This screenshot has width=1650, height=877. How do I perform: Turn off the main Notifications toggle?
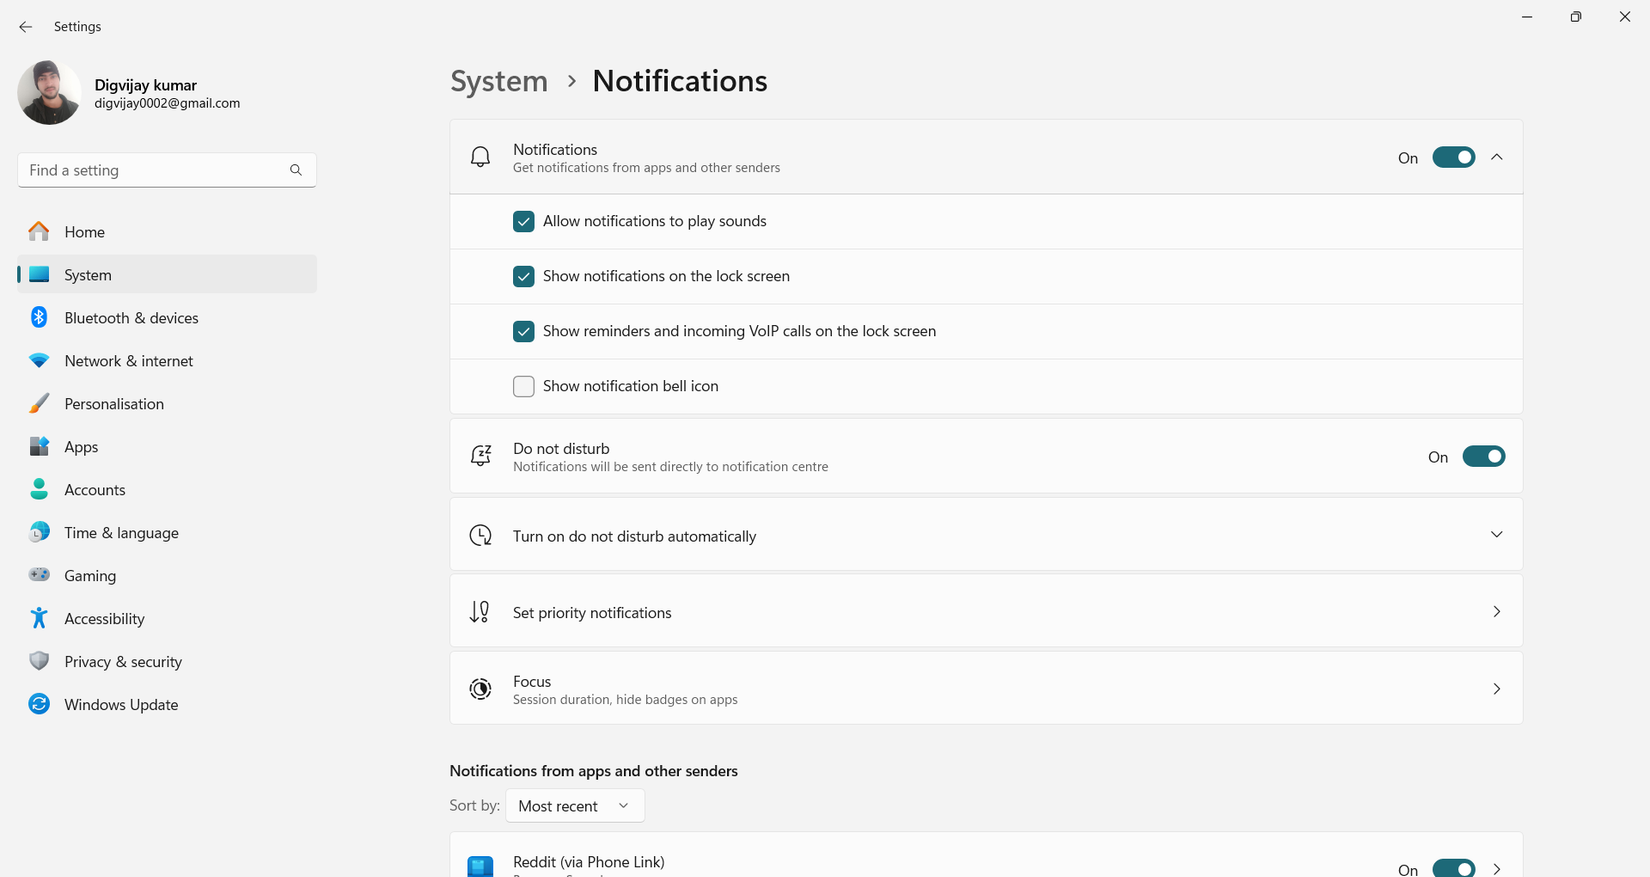1453,158
